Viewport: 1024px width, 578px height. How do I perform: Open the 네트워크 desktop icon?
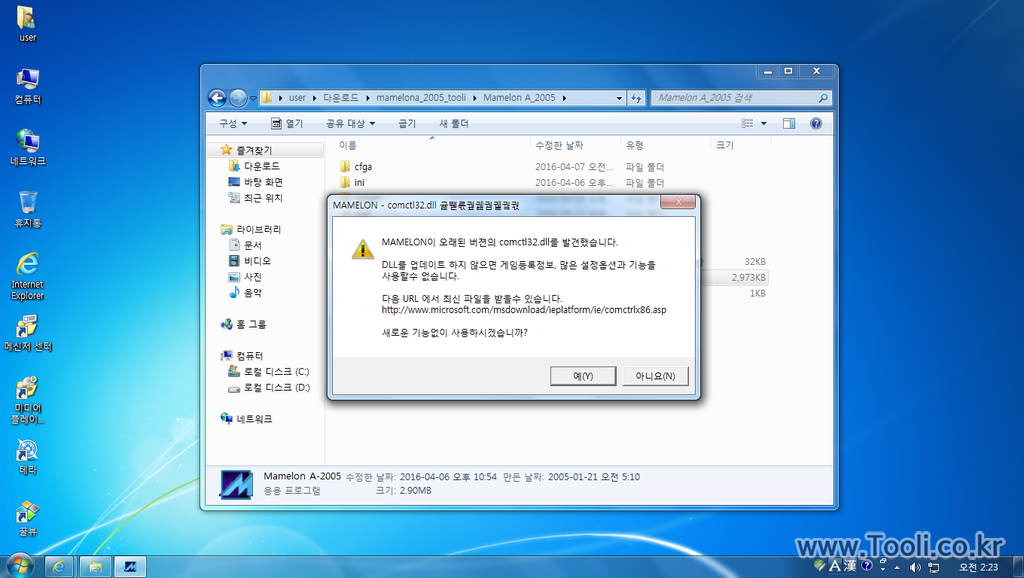coord(27,147)
